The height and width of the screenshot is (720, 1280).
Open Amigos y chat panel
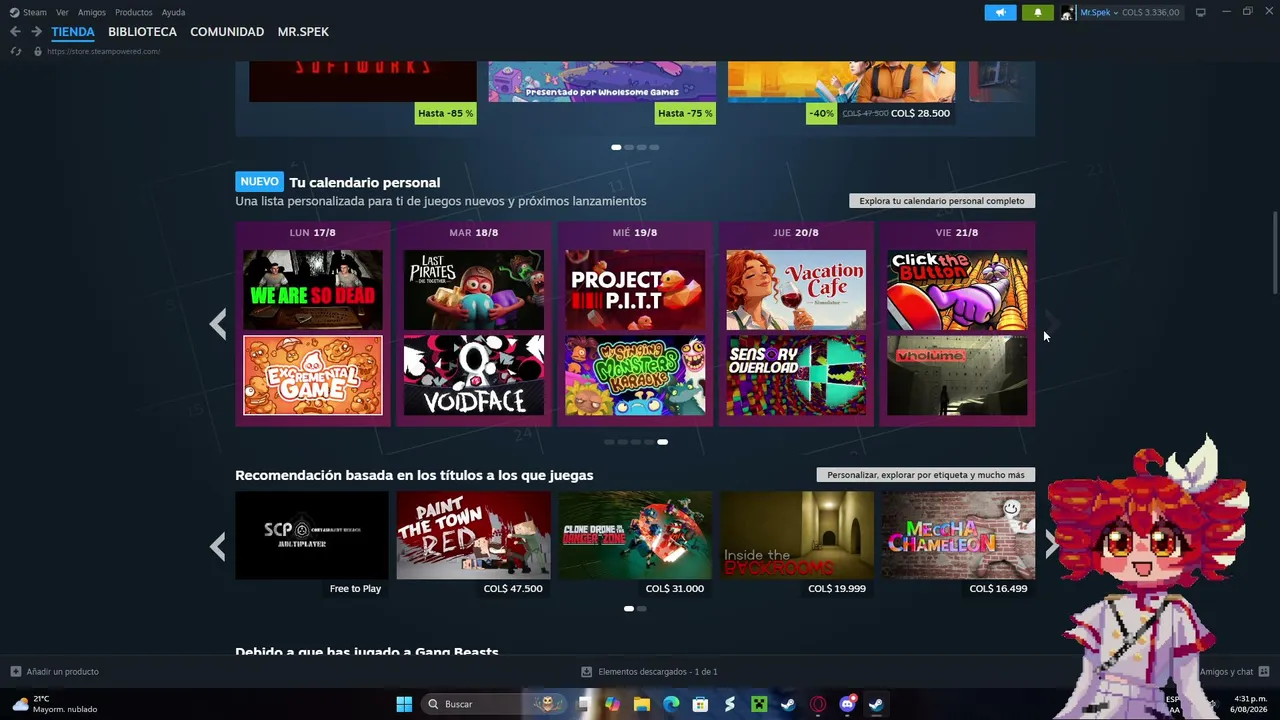pos(1226,672)
